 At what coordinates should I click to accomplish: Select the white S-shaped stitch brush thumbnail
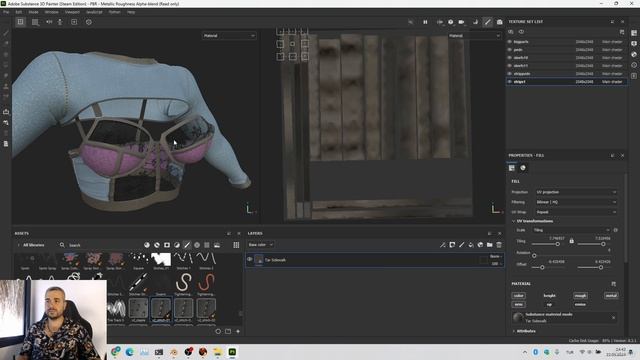point(184,282)
